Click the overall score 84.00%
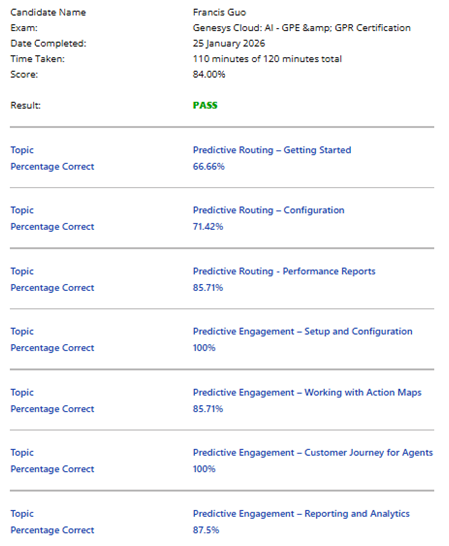 pos(209,75)
